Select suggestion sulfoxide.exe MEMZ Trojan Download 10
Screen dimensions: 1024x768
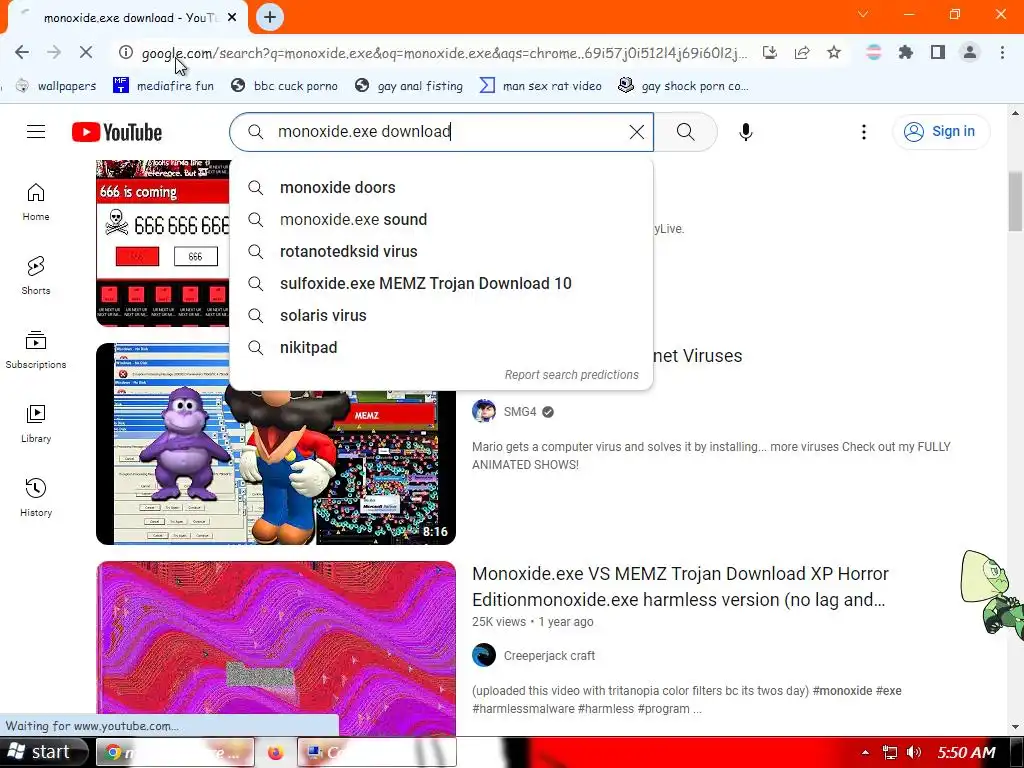[441, 283]
